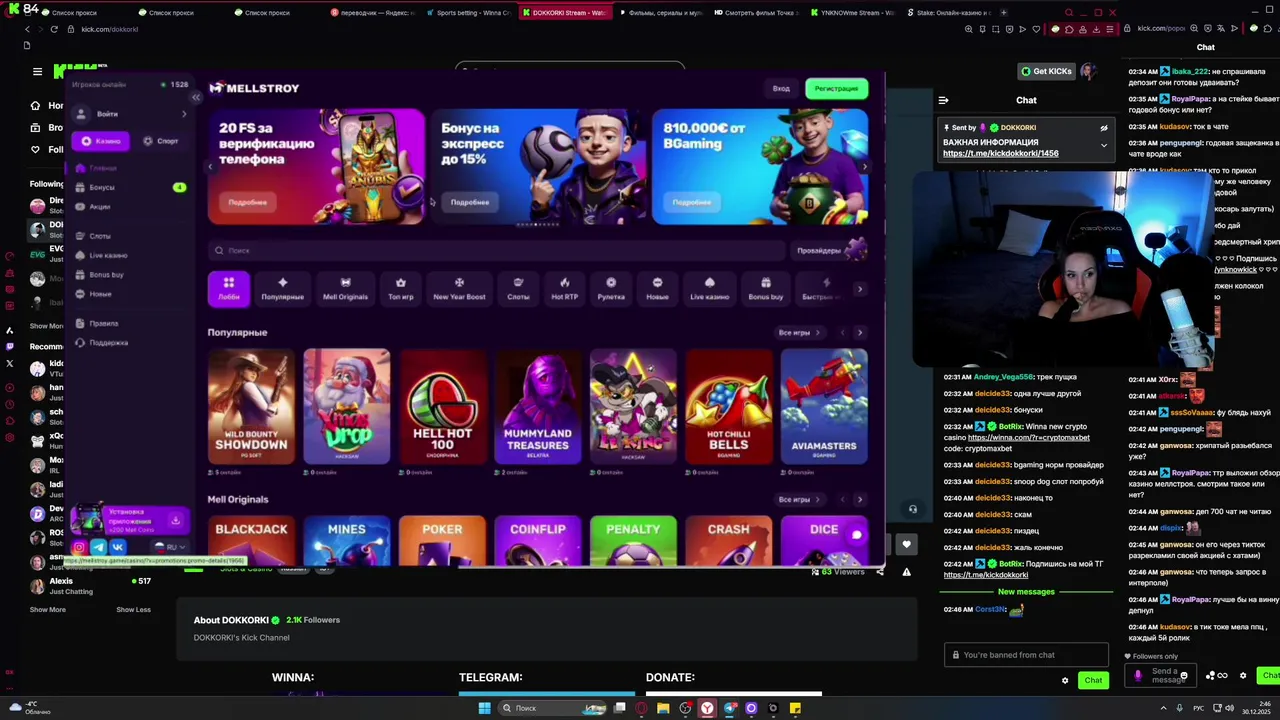Select the Live казино category icon
This screenshot has width=1280, height=720.
709,288
